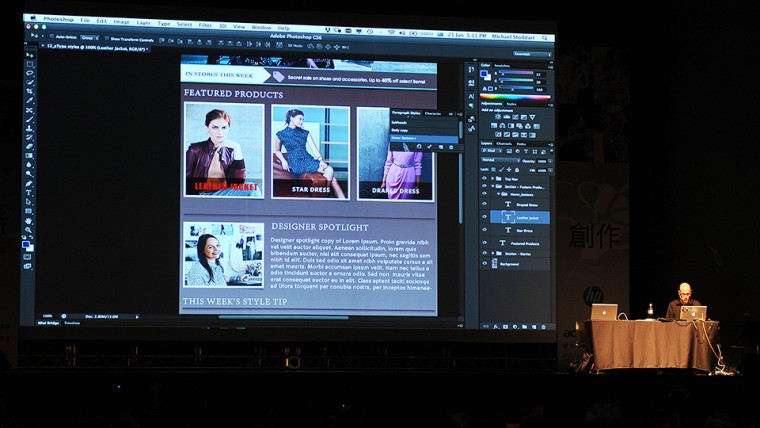Select Body copy paragraph style

(x=424, y=130)
